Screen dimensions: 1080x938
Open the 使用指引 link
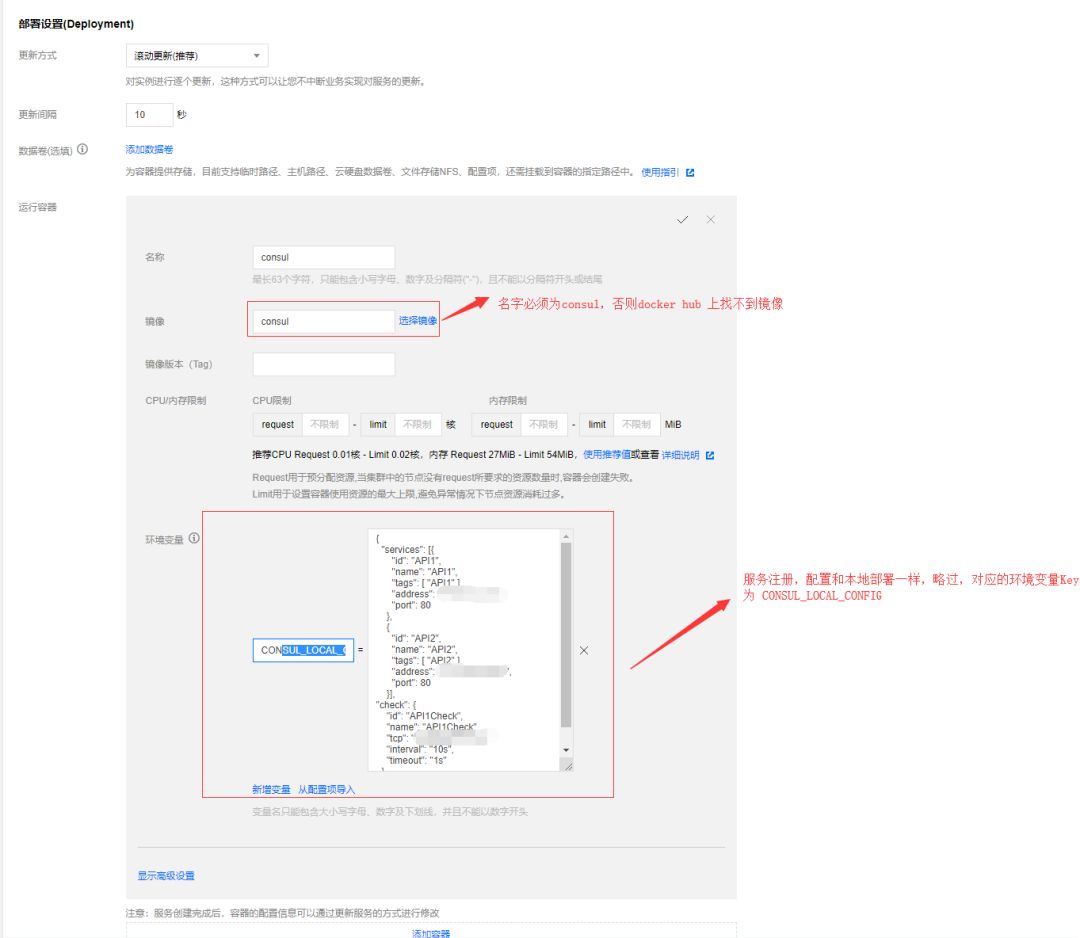point(660,172)
